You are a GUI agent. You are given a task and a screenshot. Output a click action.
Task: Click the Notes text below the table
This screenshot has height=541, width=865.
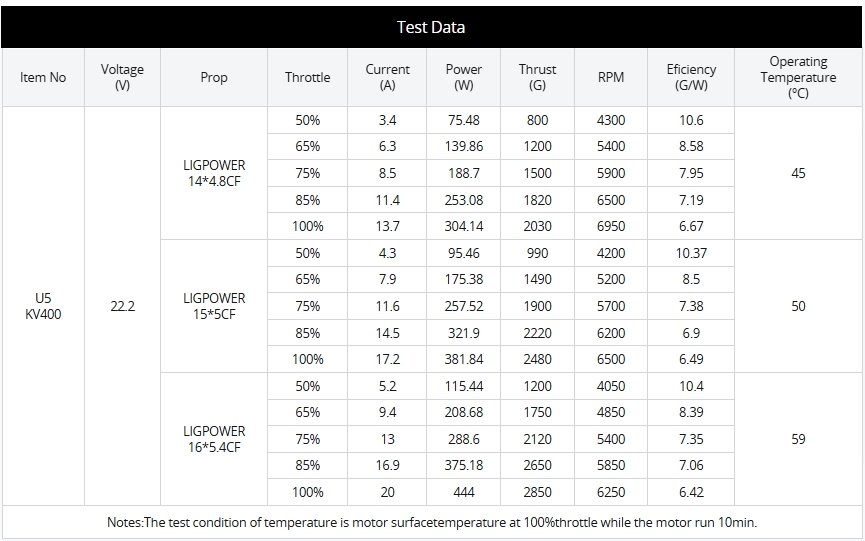[x=432, y=522]
